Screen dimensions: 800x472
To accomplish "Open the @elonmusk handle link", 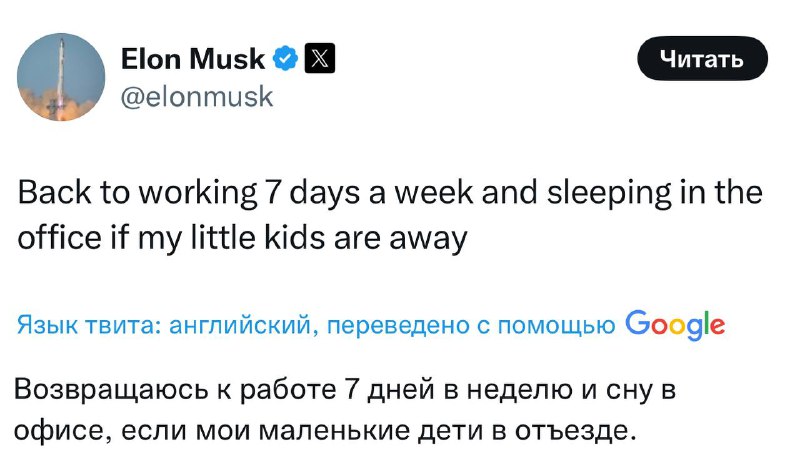I will coord(196,97).
